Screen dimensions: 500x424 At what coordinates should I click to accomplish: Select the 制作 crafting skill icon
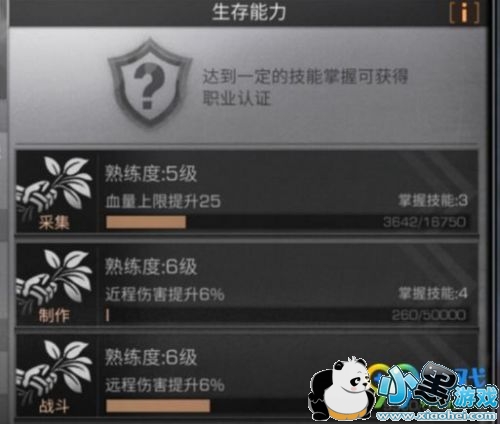pyautogui.click(x=55, y=284)
